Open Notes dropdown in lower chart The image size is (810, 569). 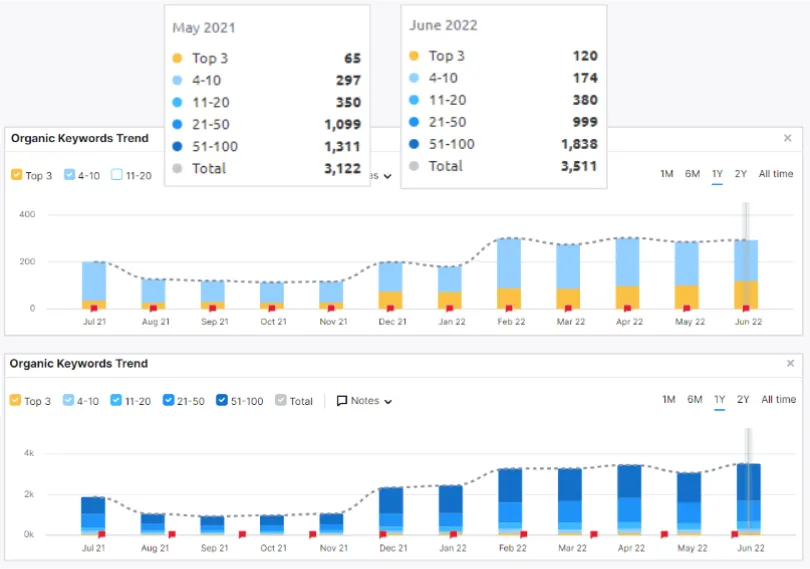coord(364,401)
